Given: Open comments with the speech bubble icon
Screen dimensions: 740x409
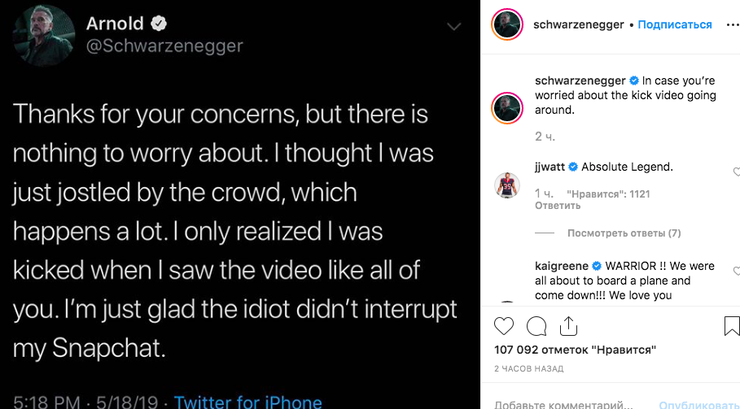Looking at the screenshot, I should [537, 327].
